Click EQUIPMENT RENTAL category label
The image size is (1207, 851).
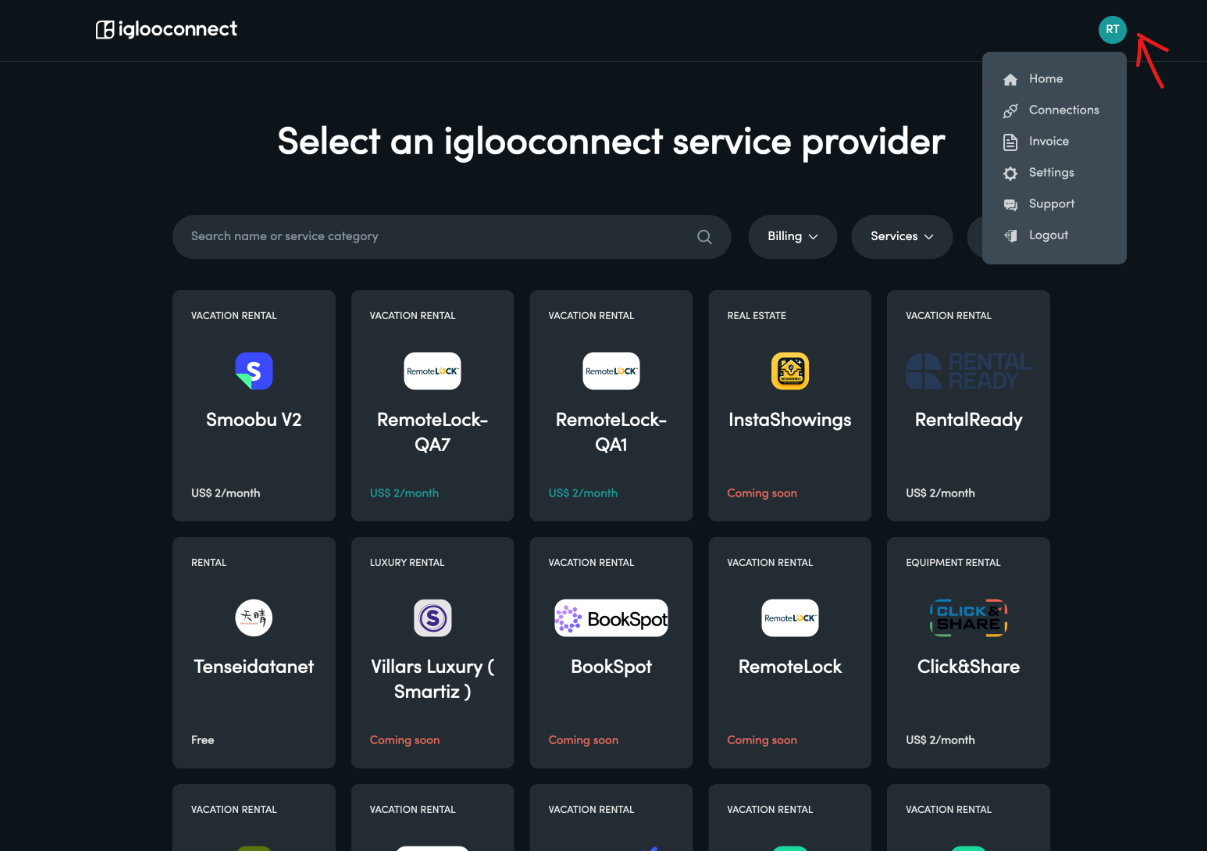953,563
